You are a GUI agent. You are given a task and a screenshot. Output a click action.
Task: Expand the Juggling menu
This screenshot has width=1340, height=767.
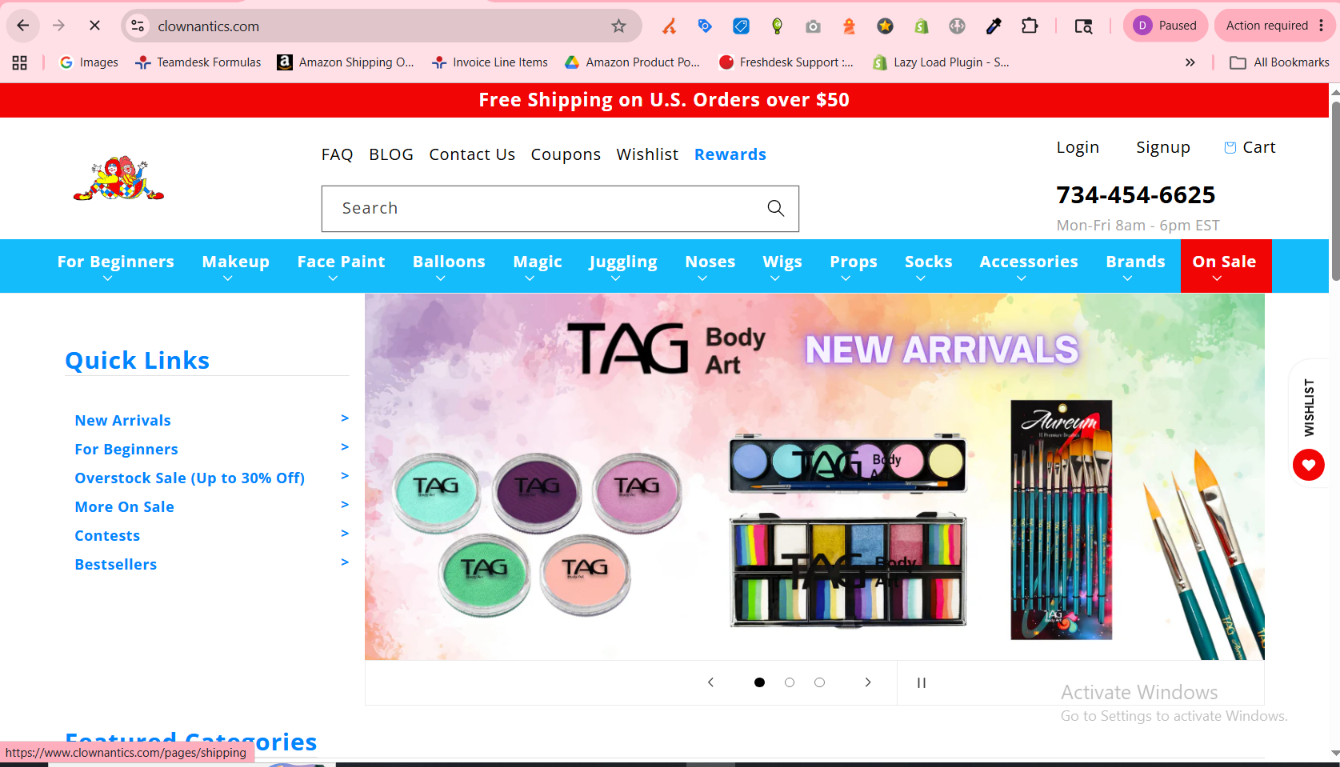pyautogui.click(x=623, y=266)
